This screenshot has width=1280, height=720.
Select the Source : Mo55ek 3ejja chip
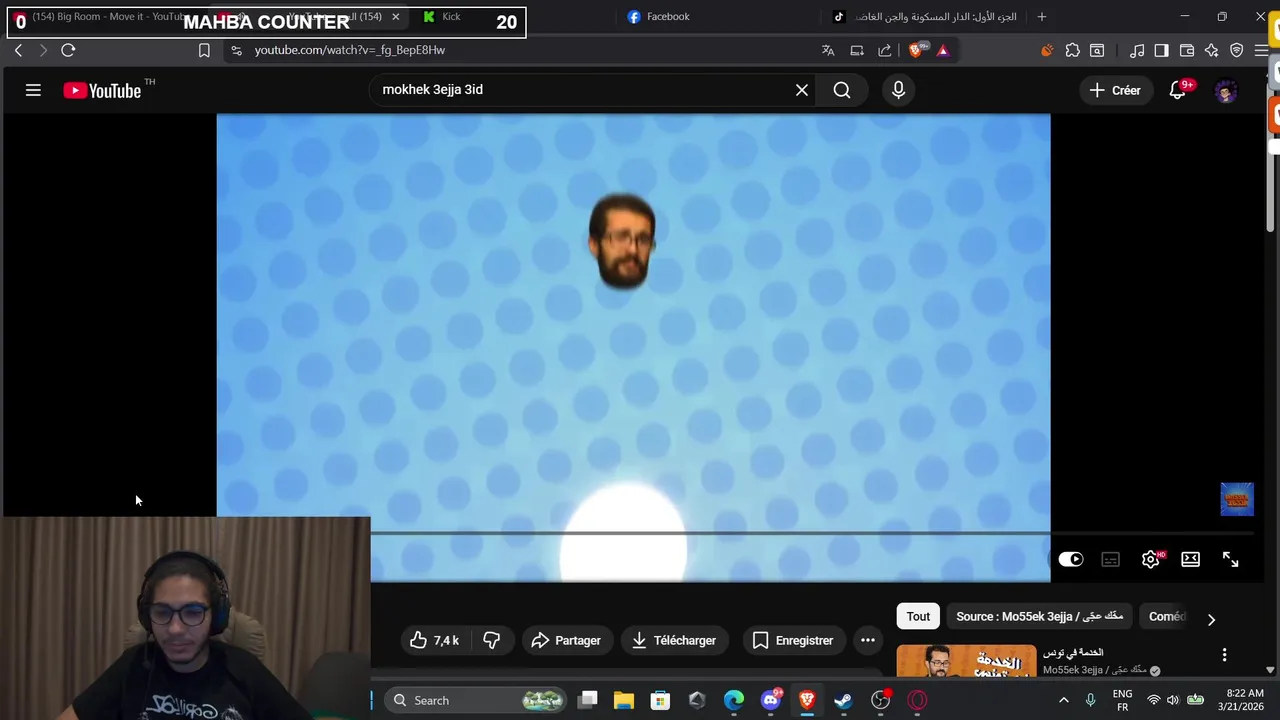pyautogui.click(x=1039, y=617)
